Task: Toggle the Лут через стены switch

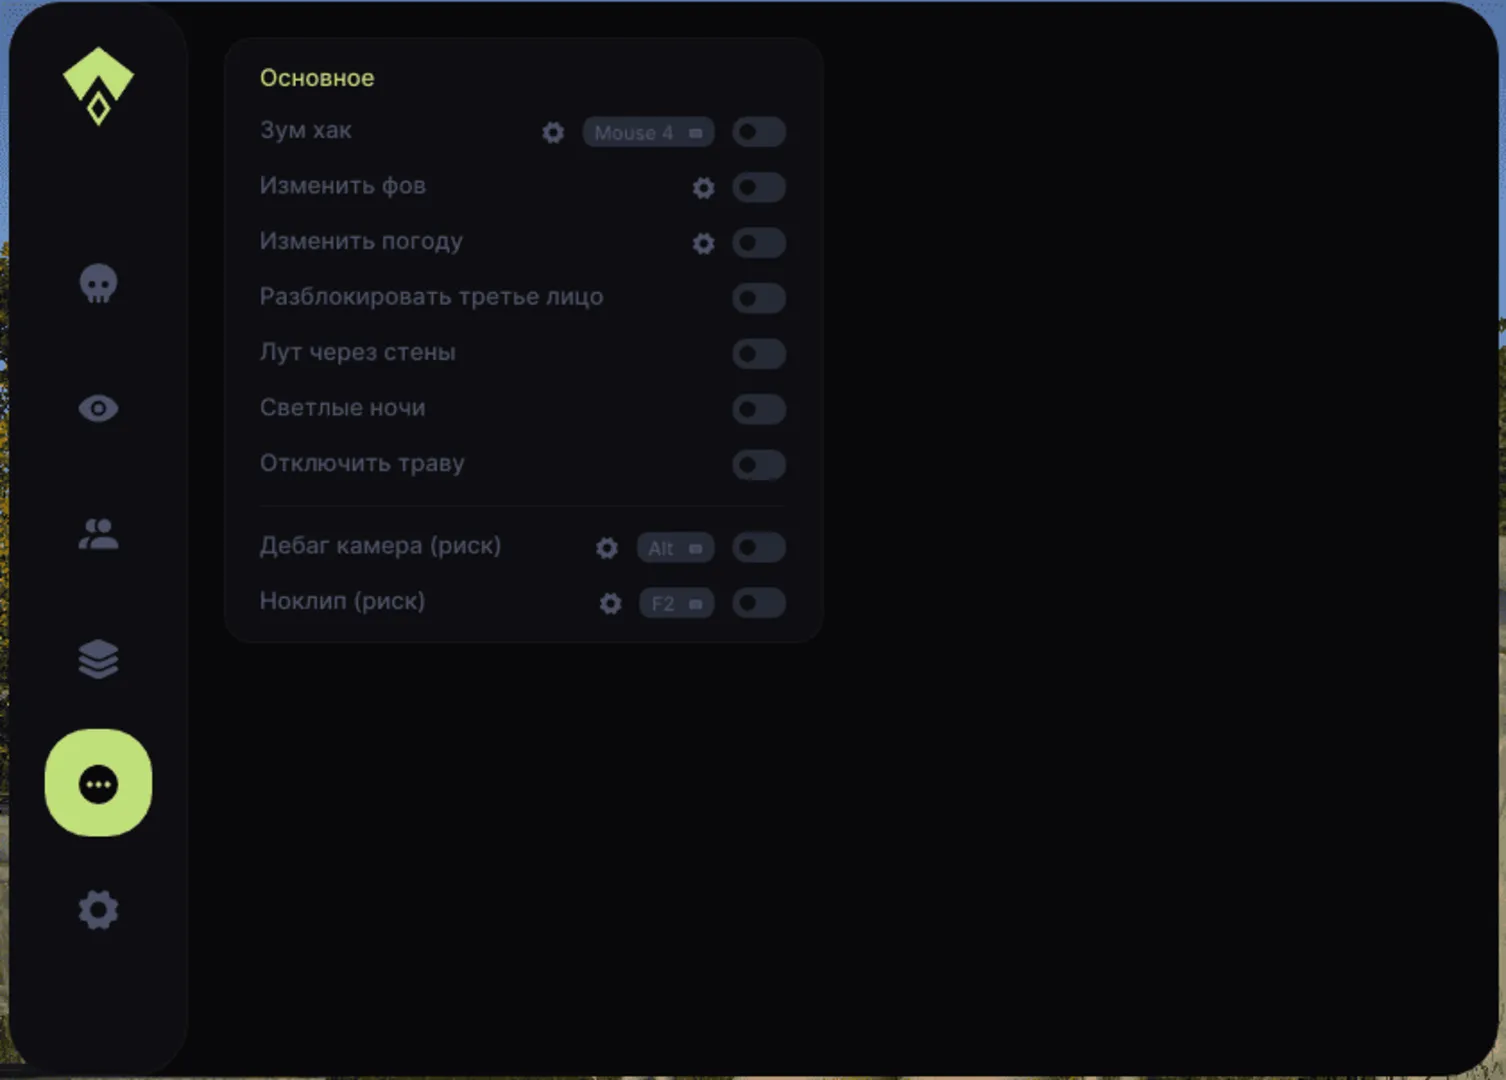Action: [x=759, y=354]
